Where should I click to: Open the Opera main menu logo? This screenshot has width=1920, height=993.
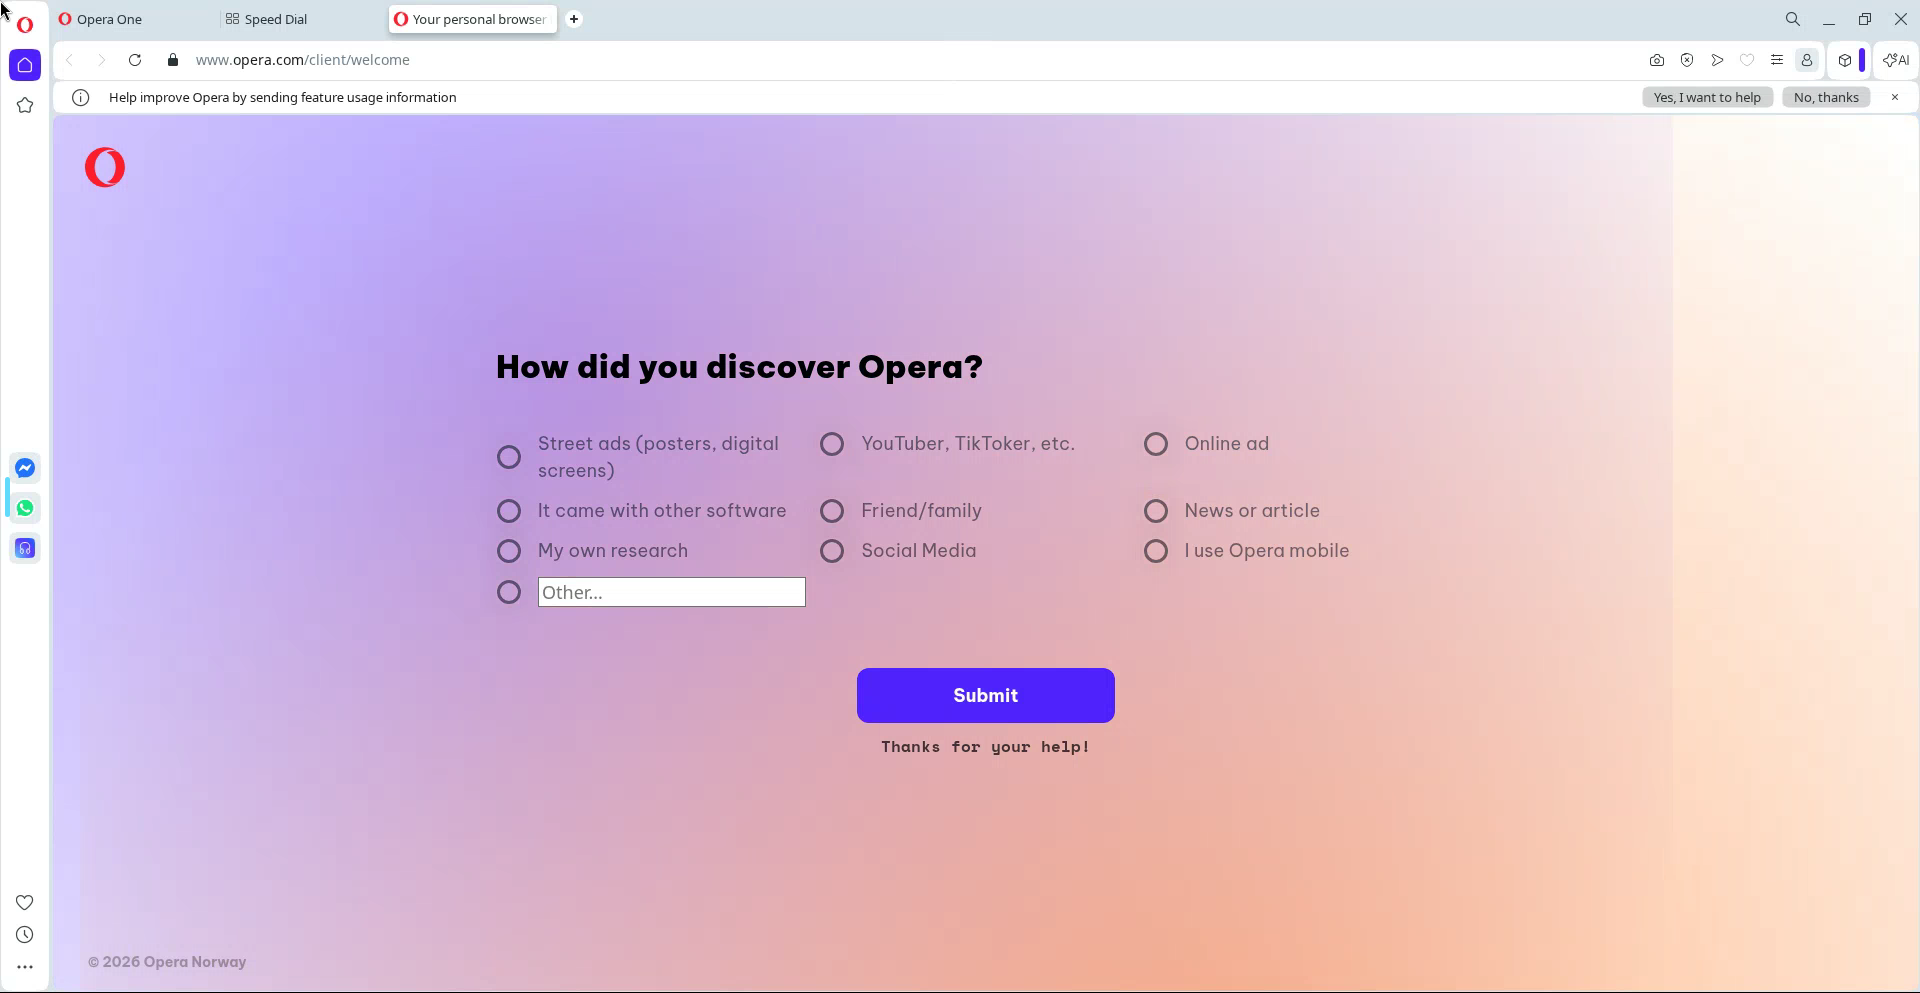coord(25,24)
